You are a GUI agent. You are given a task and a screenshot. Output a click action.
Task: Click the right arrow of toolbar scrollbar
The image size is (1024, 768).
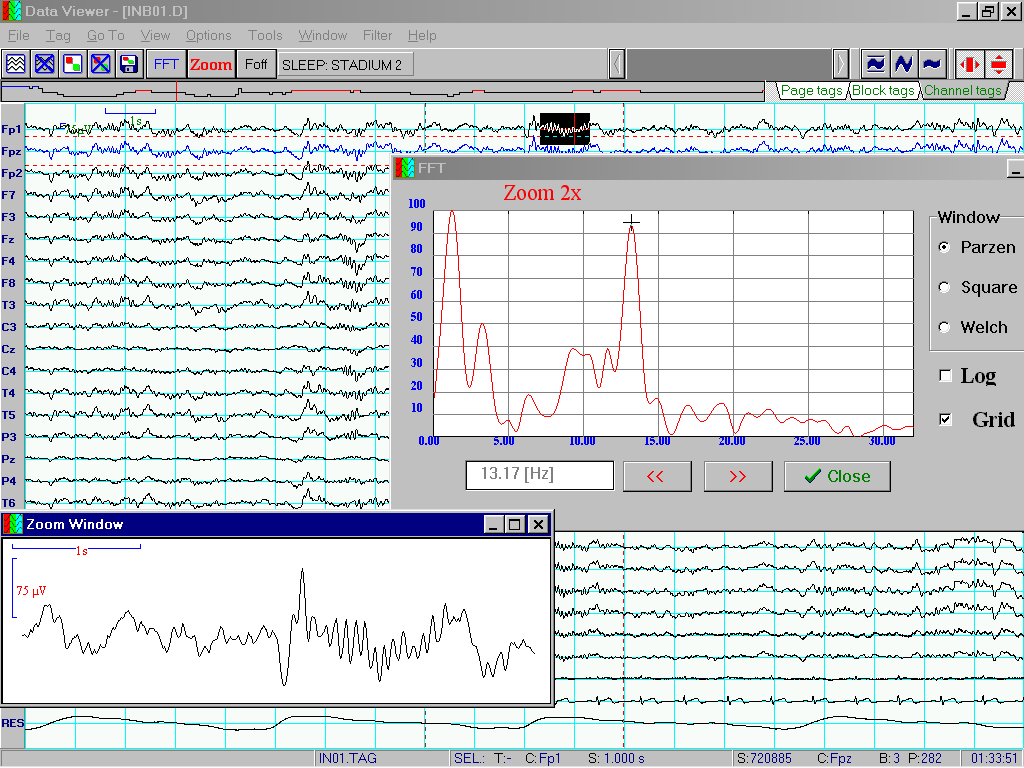pos(841,64)
